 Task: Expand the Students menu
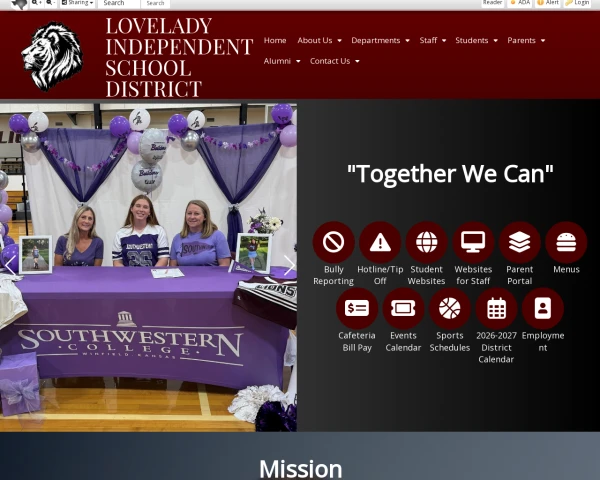tap(476, 40)
